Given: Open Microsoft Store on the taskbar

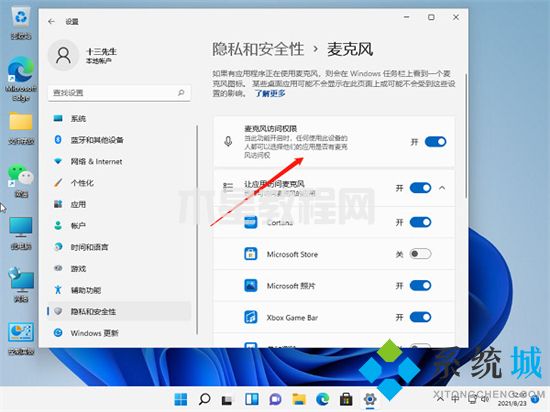Looking at the screenshot, I should (x=346, y=399).
